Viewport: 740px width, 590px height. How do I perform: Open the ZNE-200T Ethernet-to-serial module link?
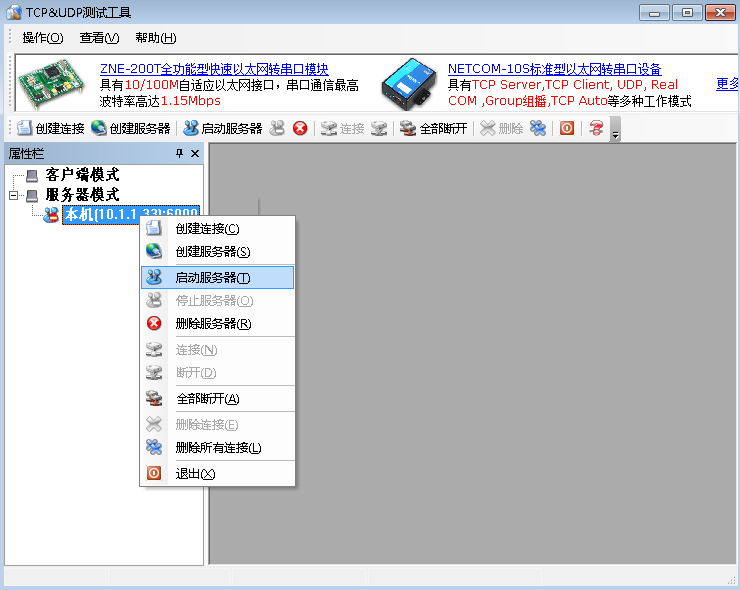click(x=214, y=69)
